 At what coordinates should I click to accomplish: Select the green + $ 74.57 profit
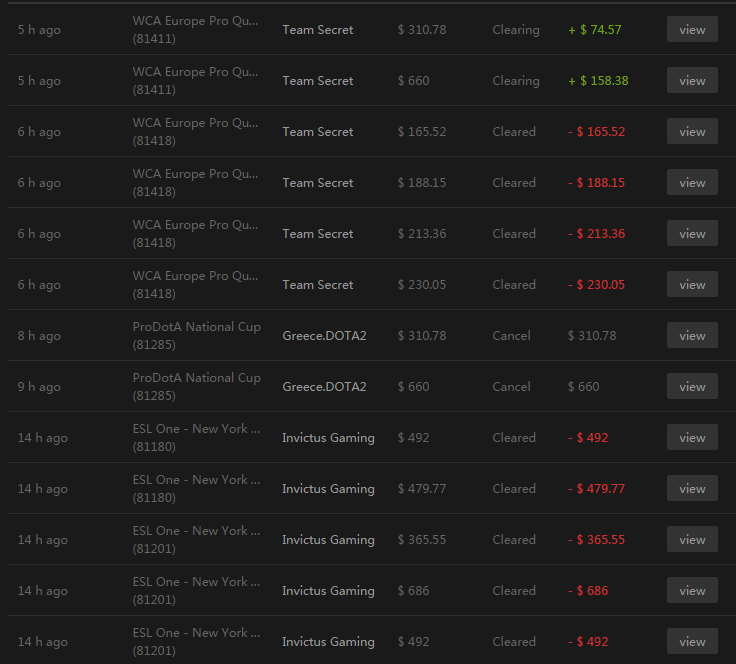(595, 30)
